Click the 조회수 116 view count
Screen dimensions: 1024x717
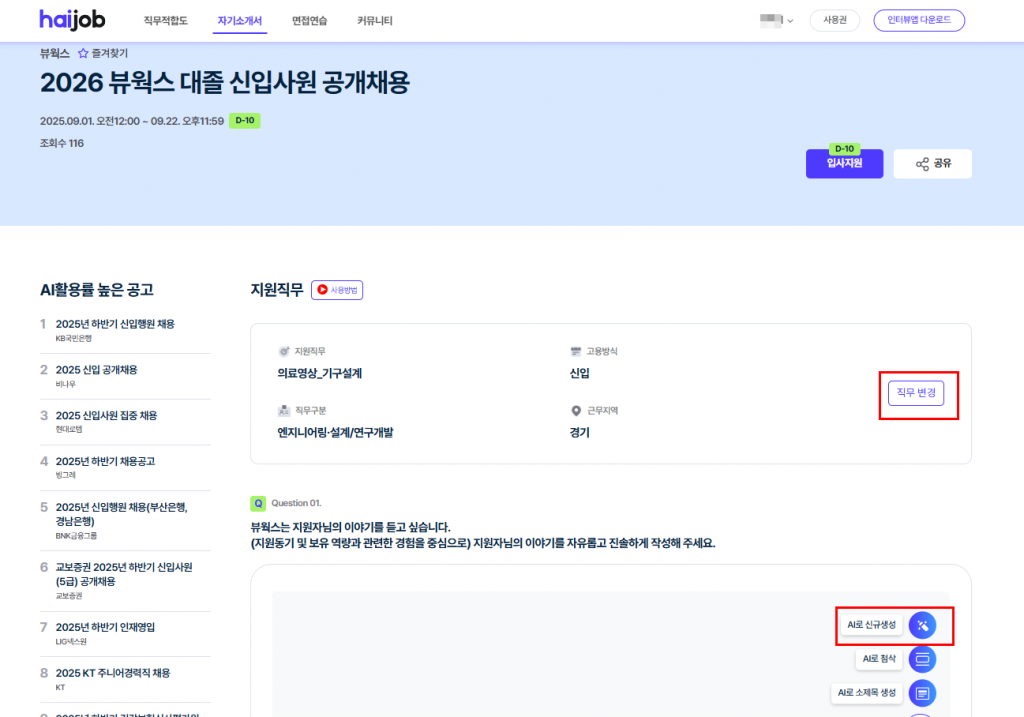point(61,143)
